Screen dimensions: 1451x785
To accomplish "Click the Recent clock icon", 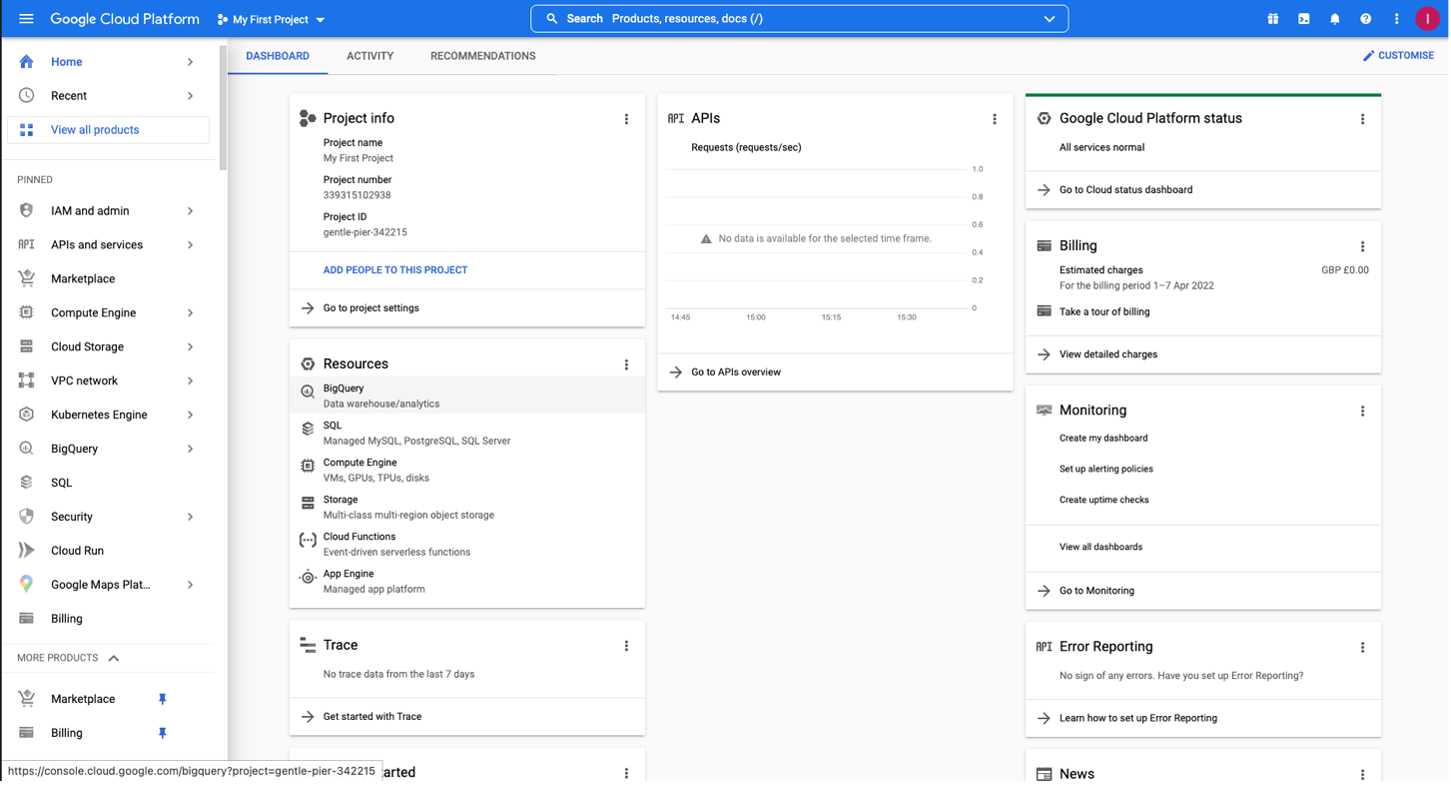I will (x=27, y=96).
